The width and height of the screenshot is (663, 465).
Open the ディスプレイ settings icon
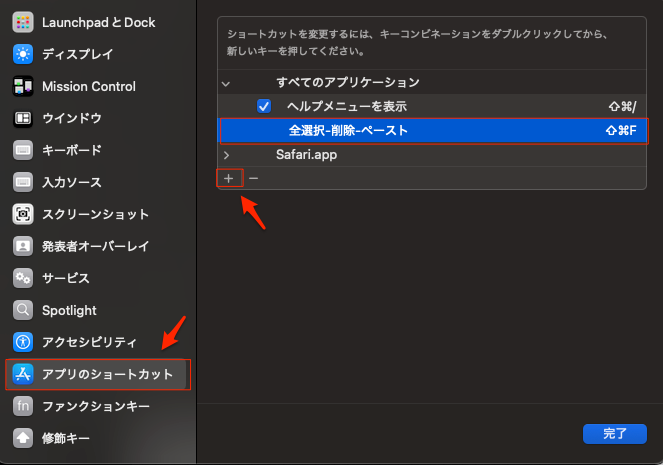point(24,54)
